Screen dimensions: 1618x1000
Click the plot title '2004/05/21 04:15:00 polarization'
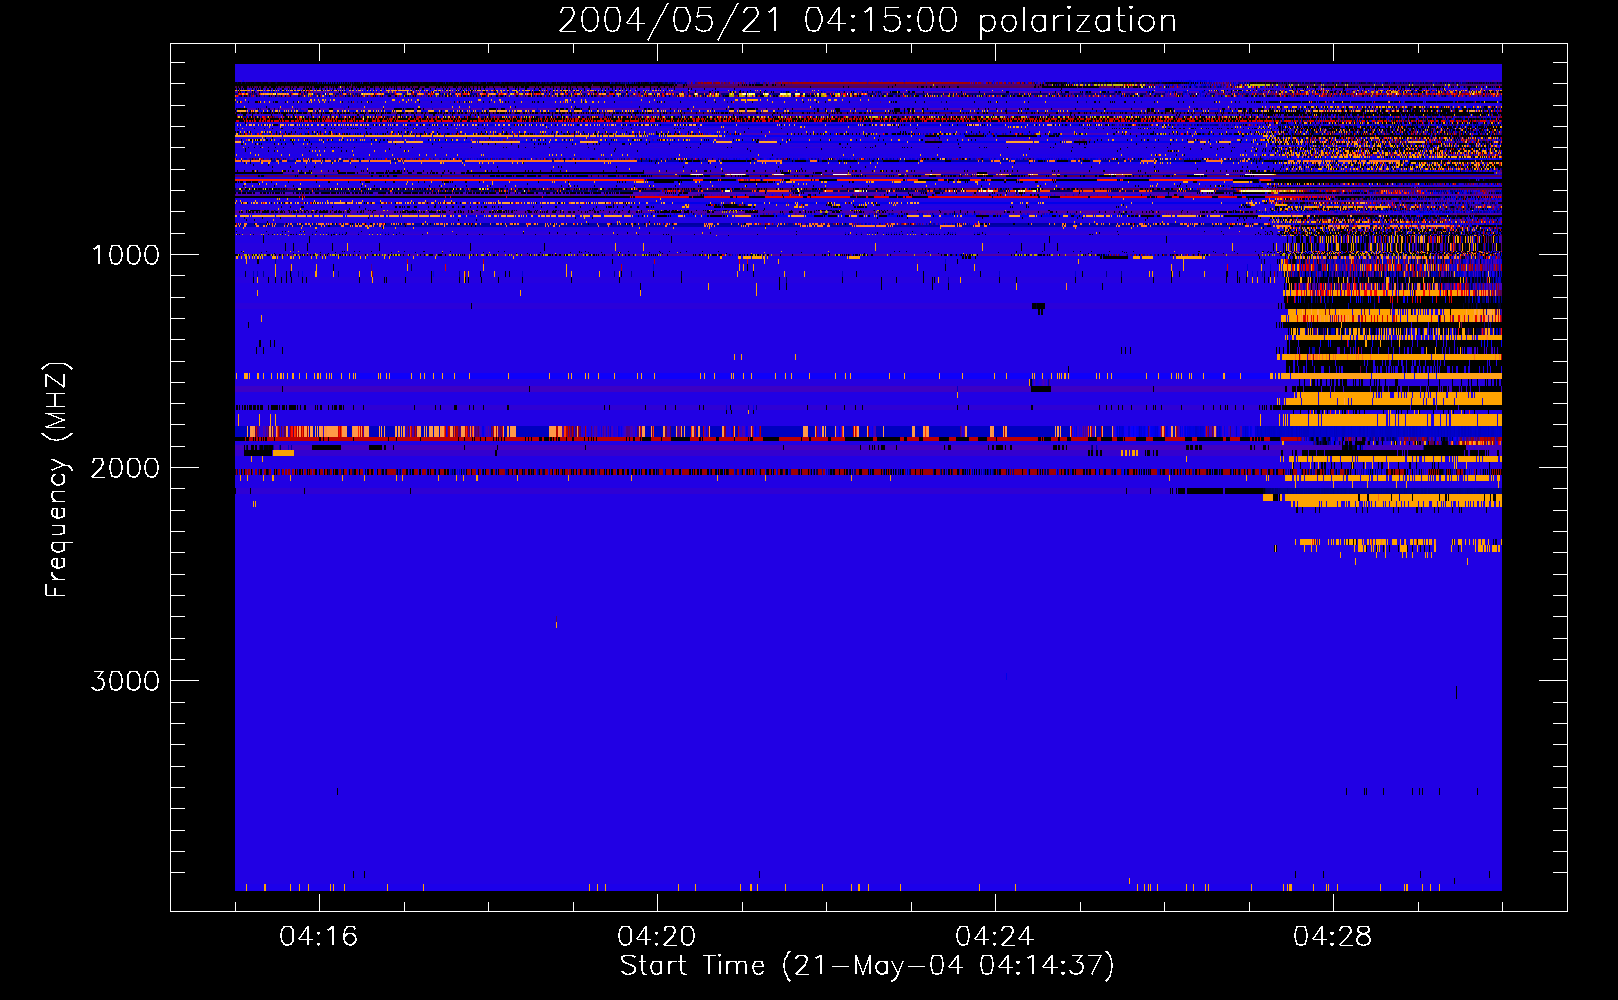coord(867,21)
